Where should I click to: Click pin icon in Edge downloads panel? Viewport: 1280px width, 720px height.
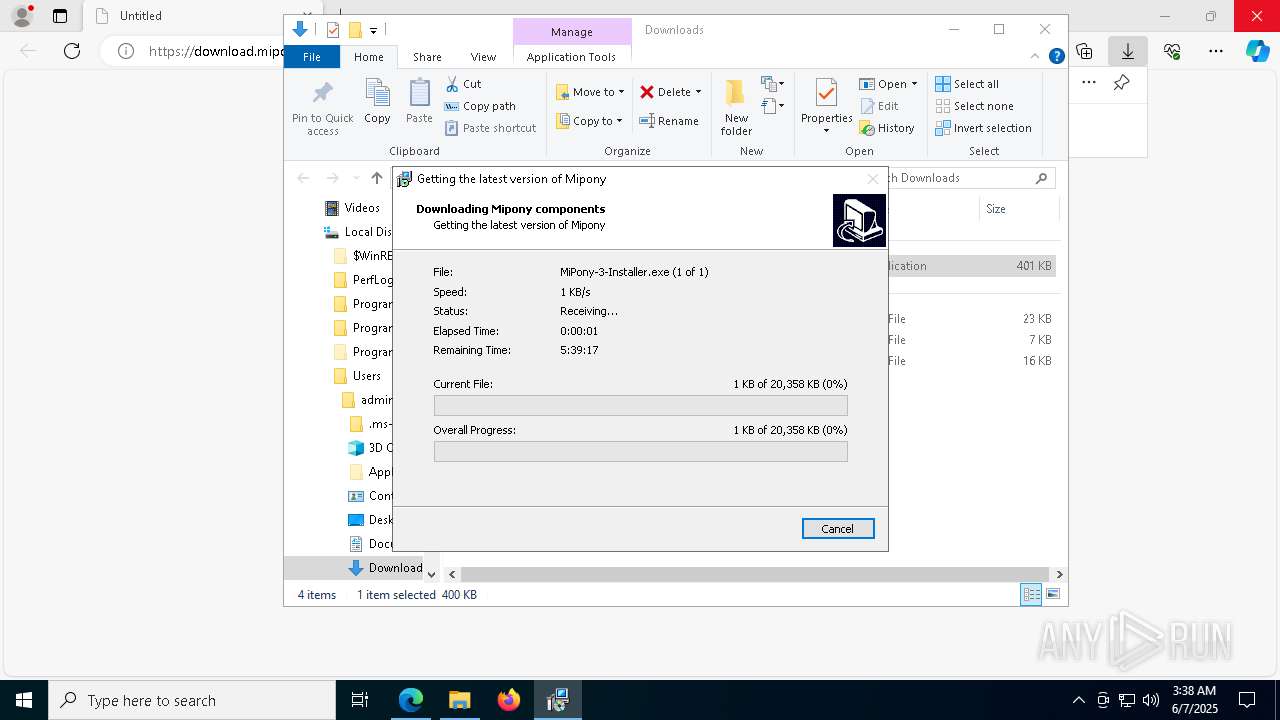click(x=1122, y=83)
